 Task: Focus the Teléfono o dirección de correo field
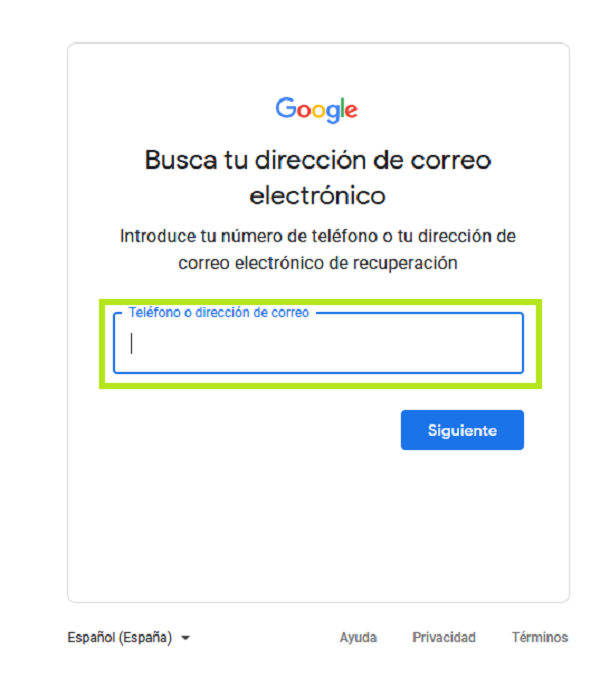coord(318,343)
